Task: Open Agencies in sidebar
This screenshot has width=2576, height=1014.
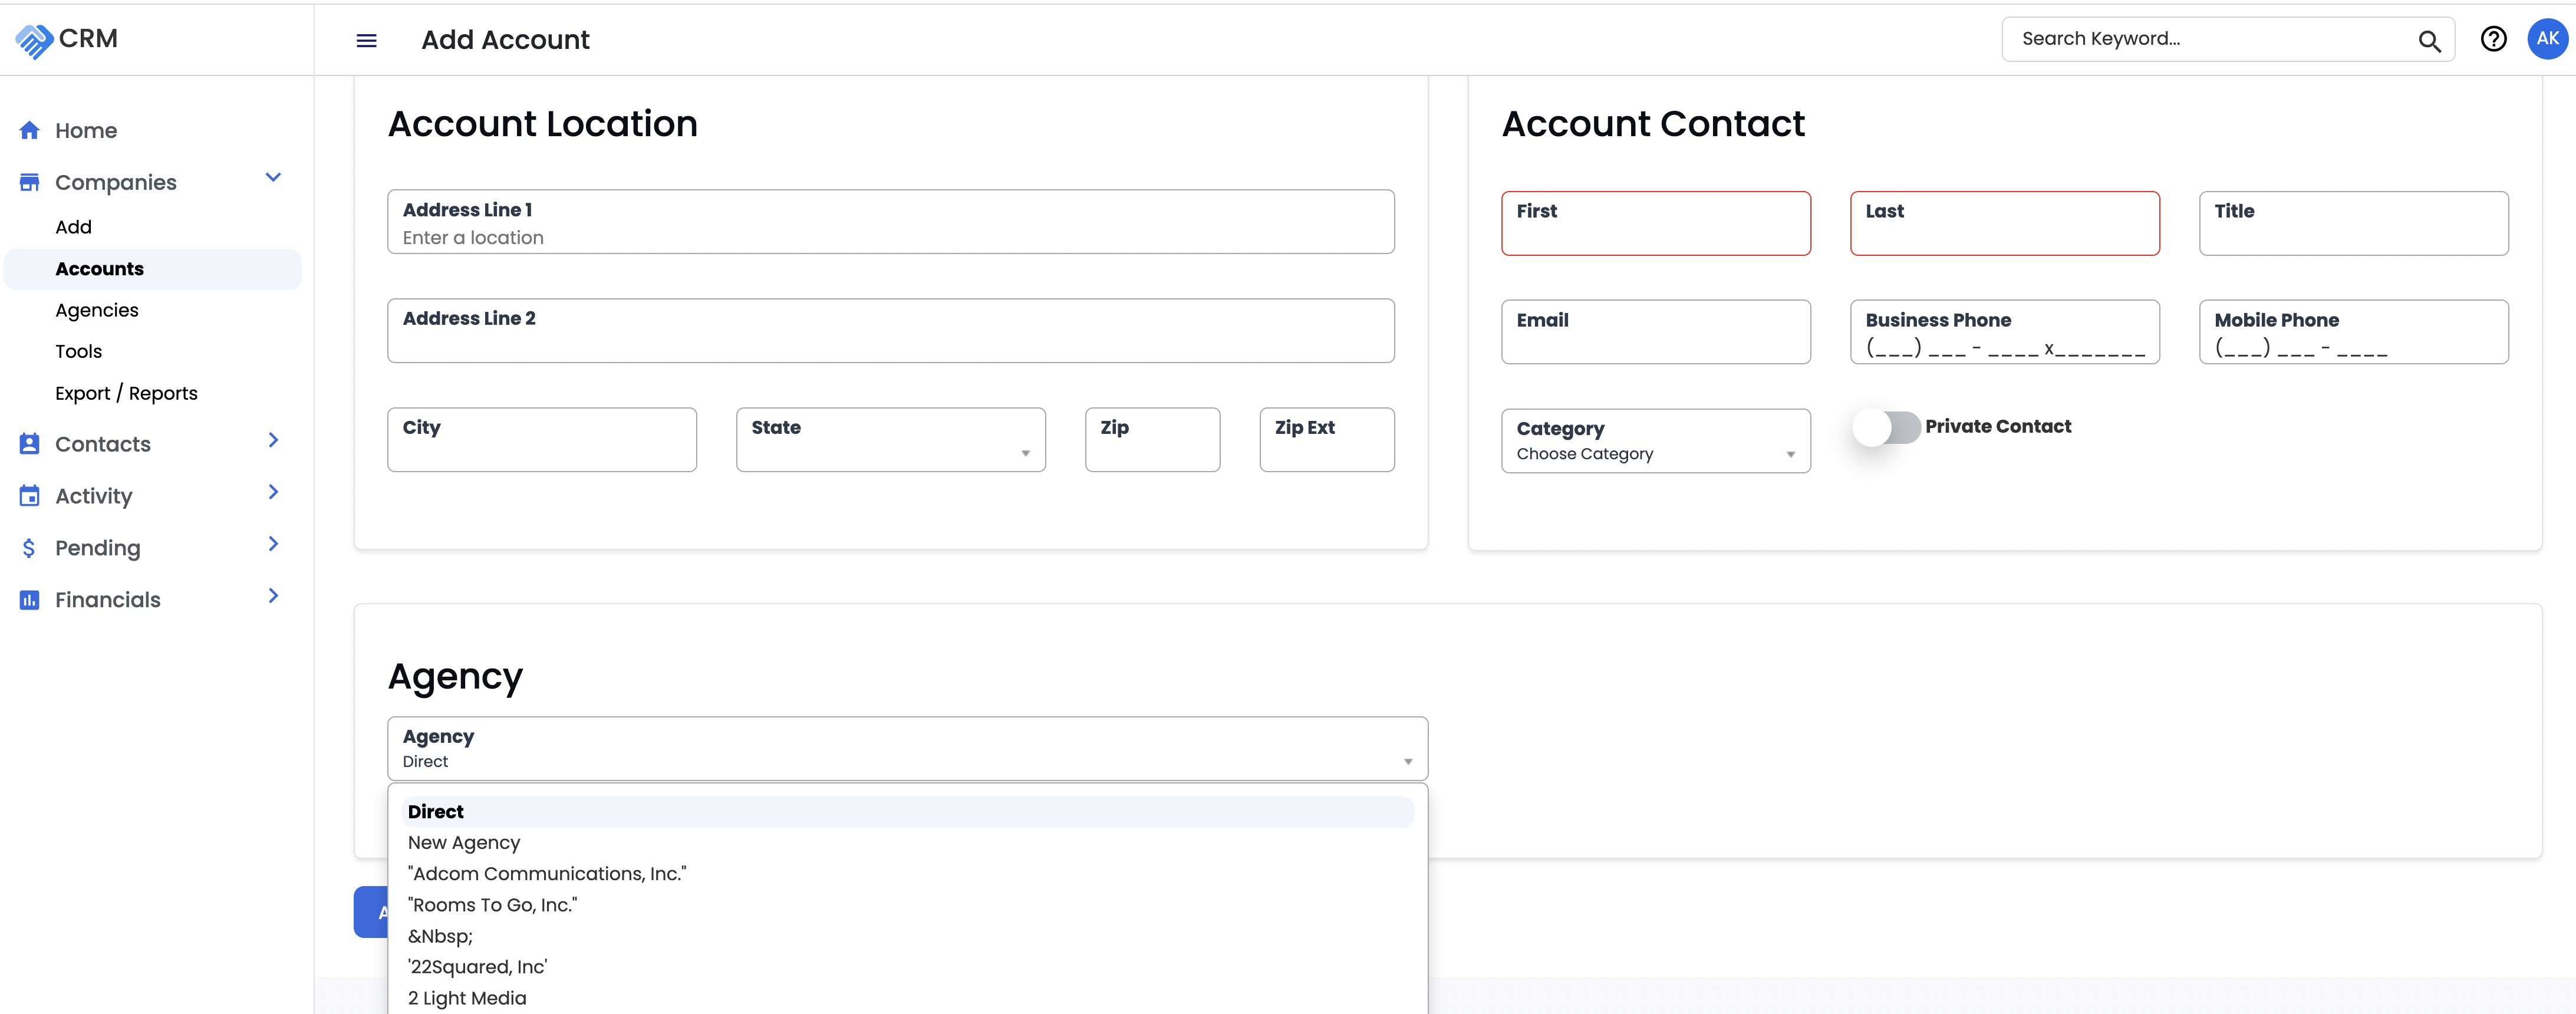Action: click(97, 310)
